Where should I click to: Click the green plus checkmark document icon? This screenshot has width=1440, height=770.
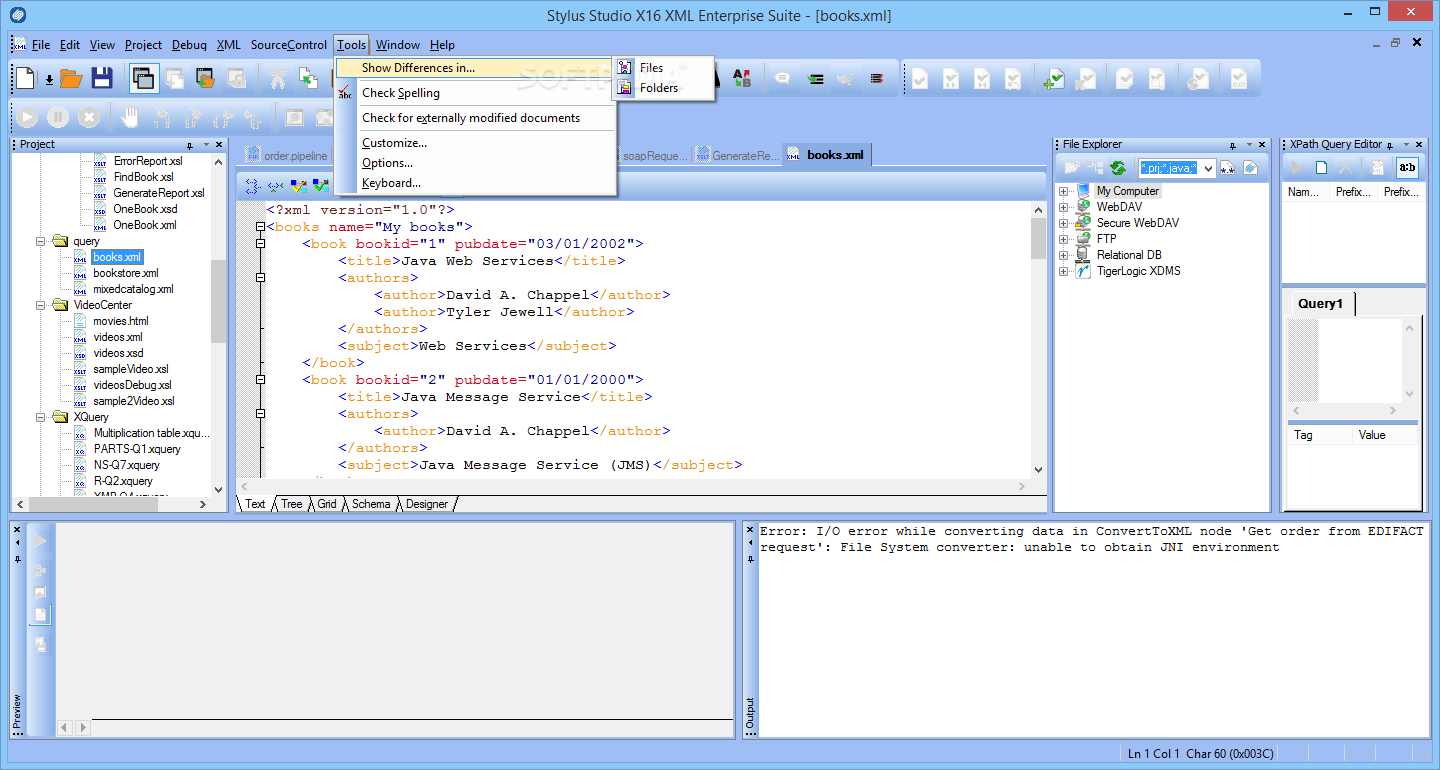(x=1053, y=79)
